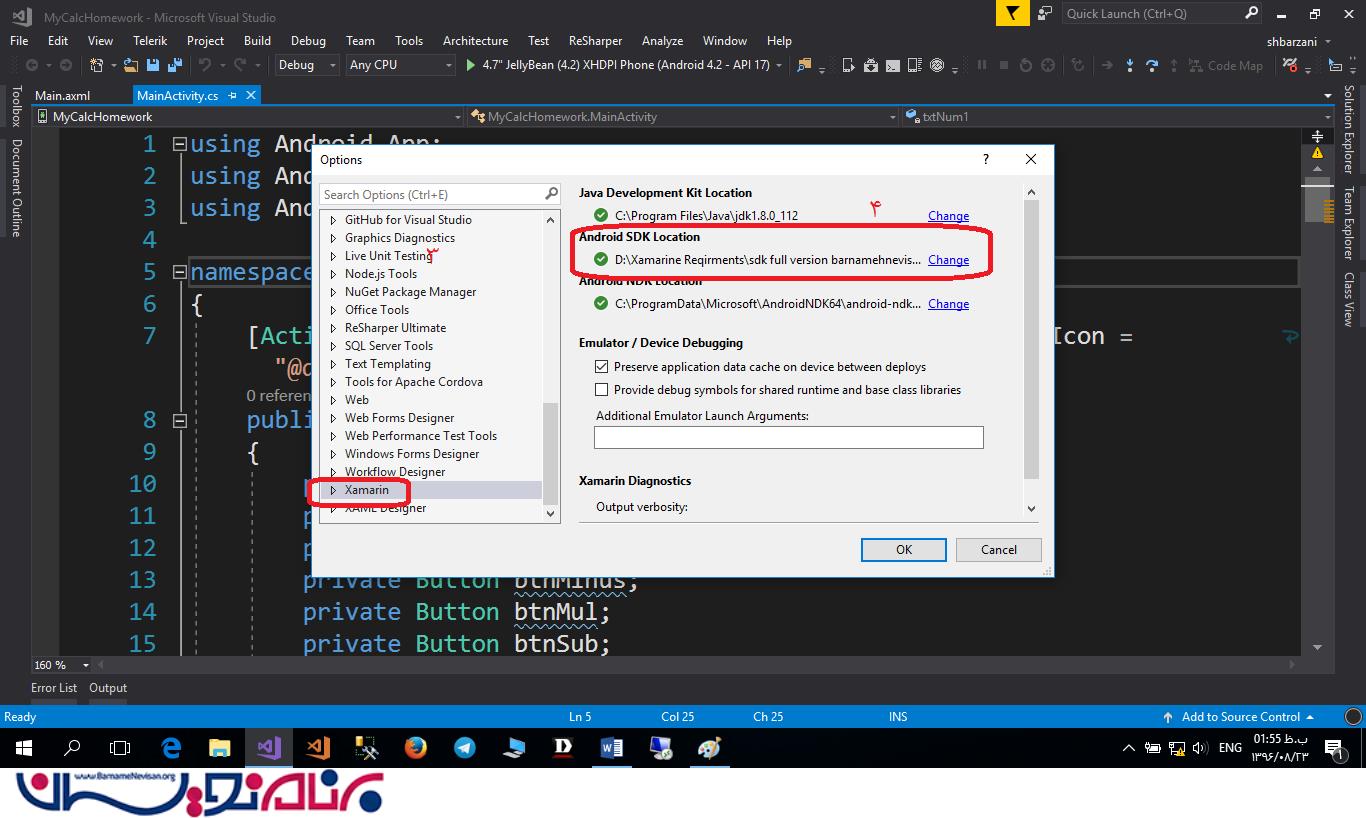Click the Visual Studio taskbar icon
This screenshot has height=818, width=1366.
tap(268, 747)
